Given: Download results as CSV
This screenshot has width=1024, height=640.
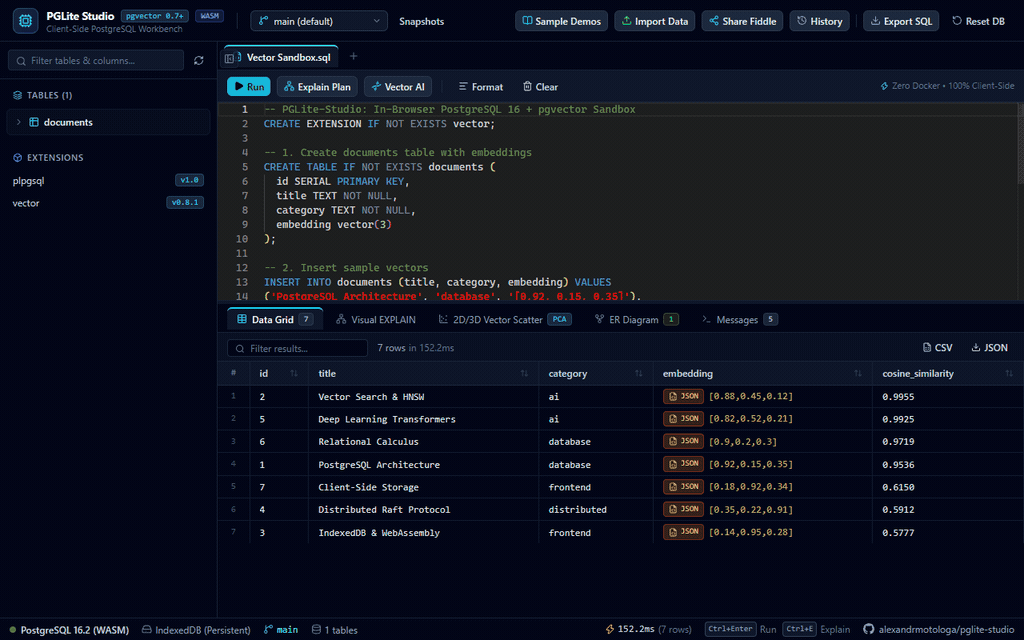Looking at the screenshot, I should (937, 347).
